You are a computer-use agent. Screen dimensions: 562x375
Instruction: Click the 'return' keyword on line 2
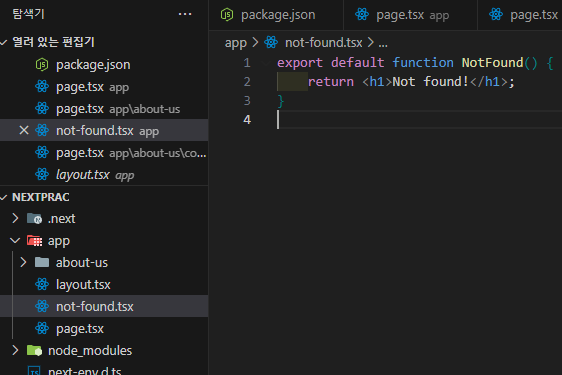click(x=330, y=82)
